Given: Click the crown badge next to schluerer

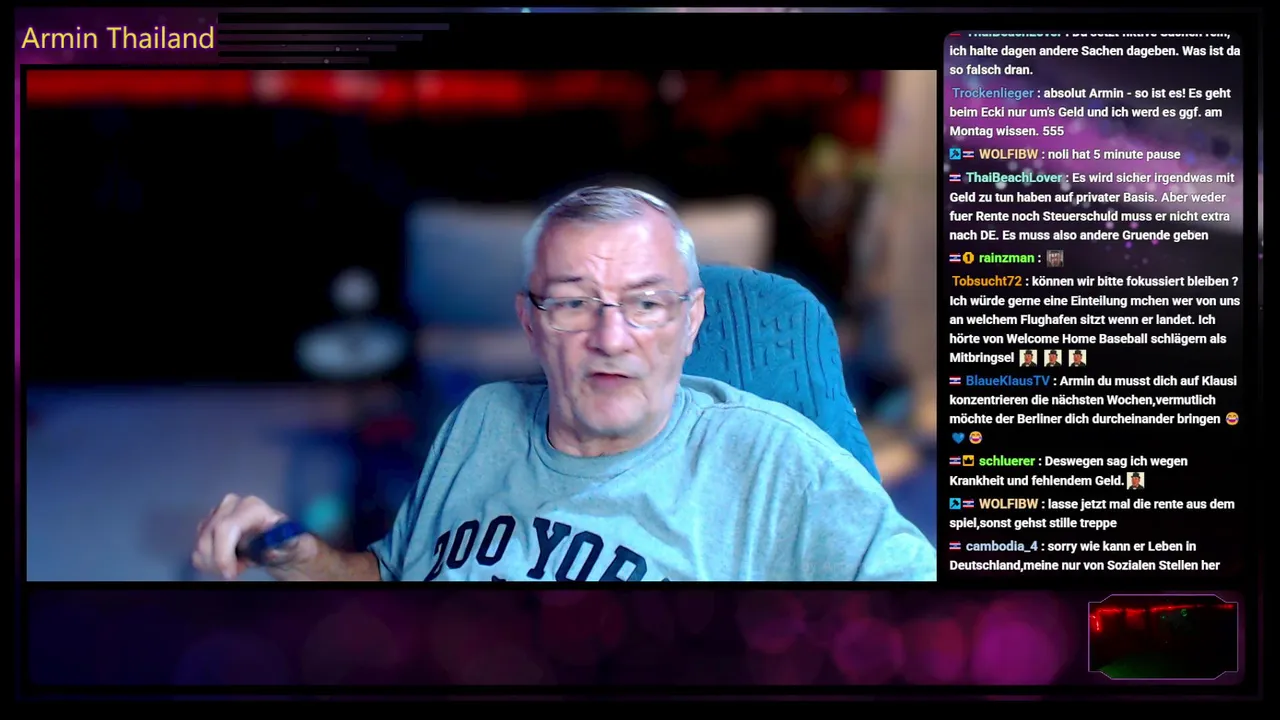Looking at the screenshot, I should (x=968, y=461).
